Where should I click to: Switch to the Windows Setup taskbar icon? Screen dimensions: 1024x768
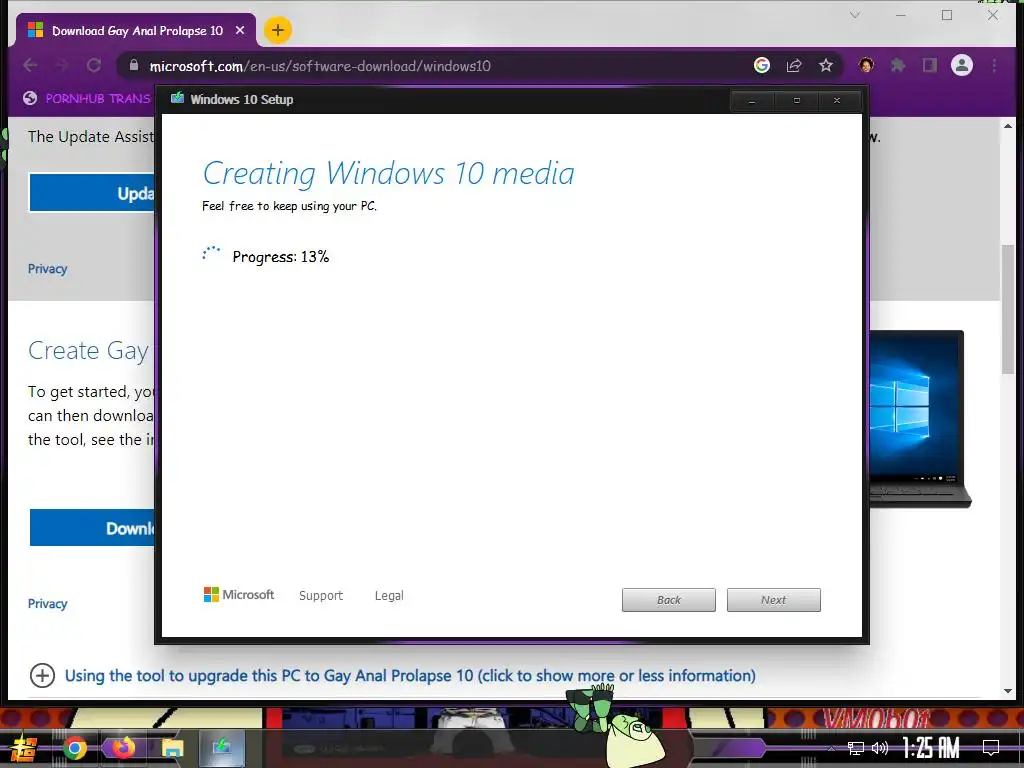pyautogui.click(x=221, y=748)
